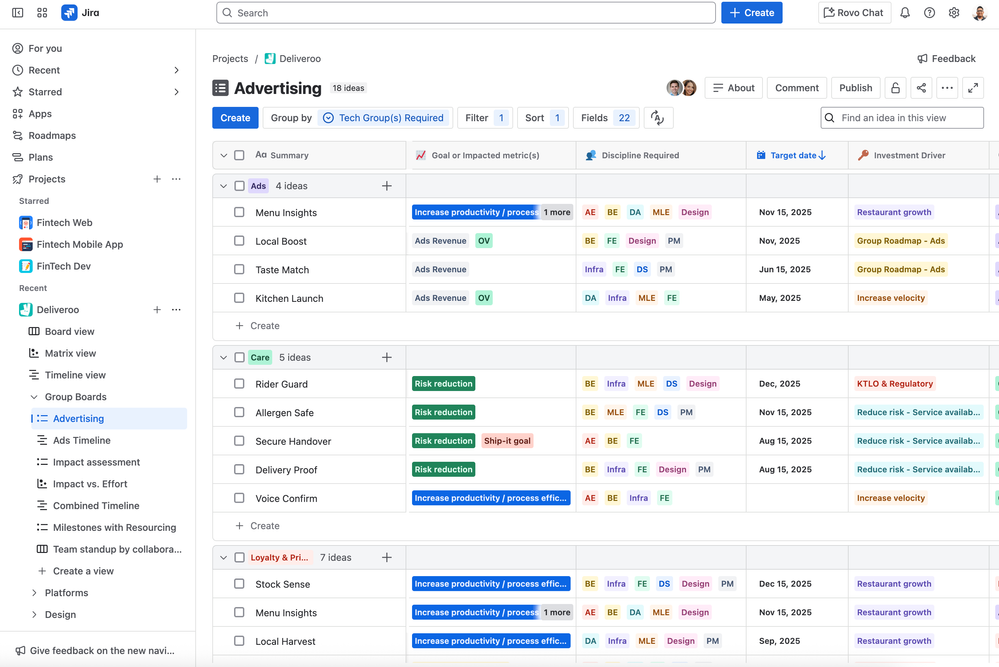
Task: Click the Feedback megaphone button
Action: point(946,59)
